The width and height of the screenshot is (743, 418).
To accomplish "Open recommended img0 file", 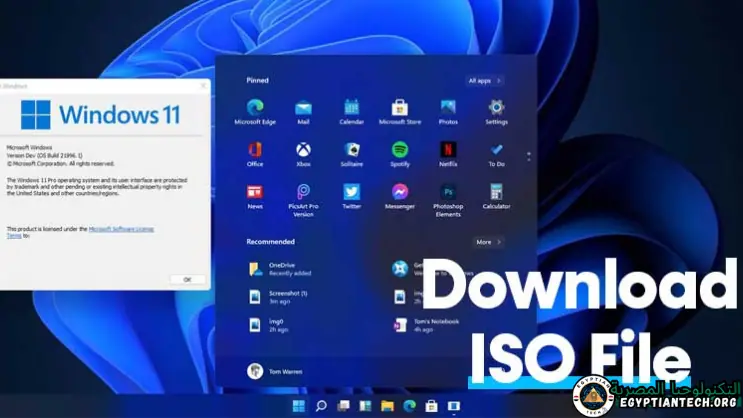I will click(x=268, y=325).
